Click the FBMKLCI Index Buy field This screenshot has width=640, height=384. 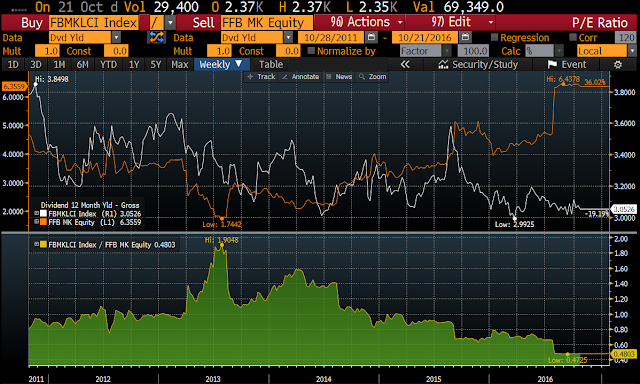click(94, 22)
